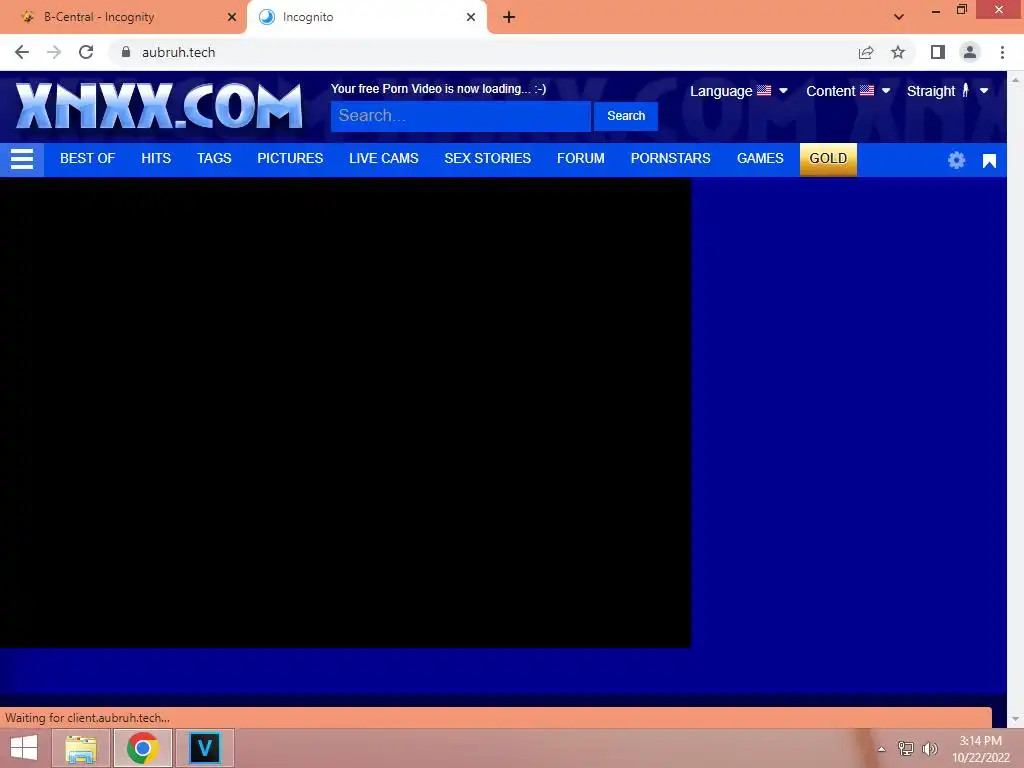Open network icon in system tray
The image size is (1024, 768).
pyautogui.click(x=906, y=749)
